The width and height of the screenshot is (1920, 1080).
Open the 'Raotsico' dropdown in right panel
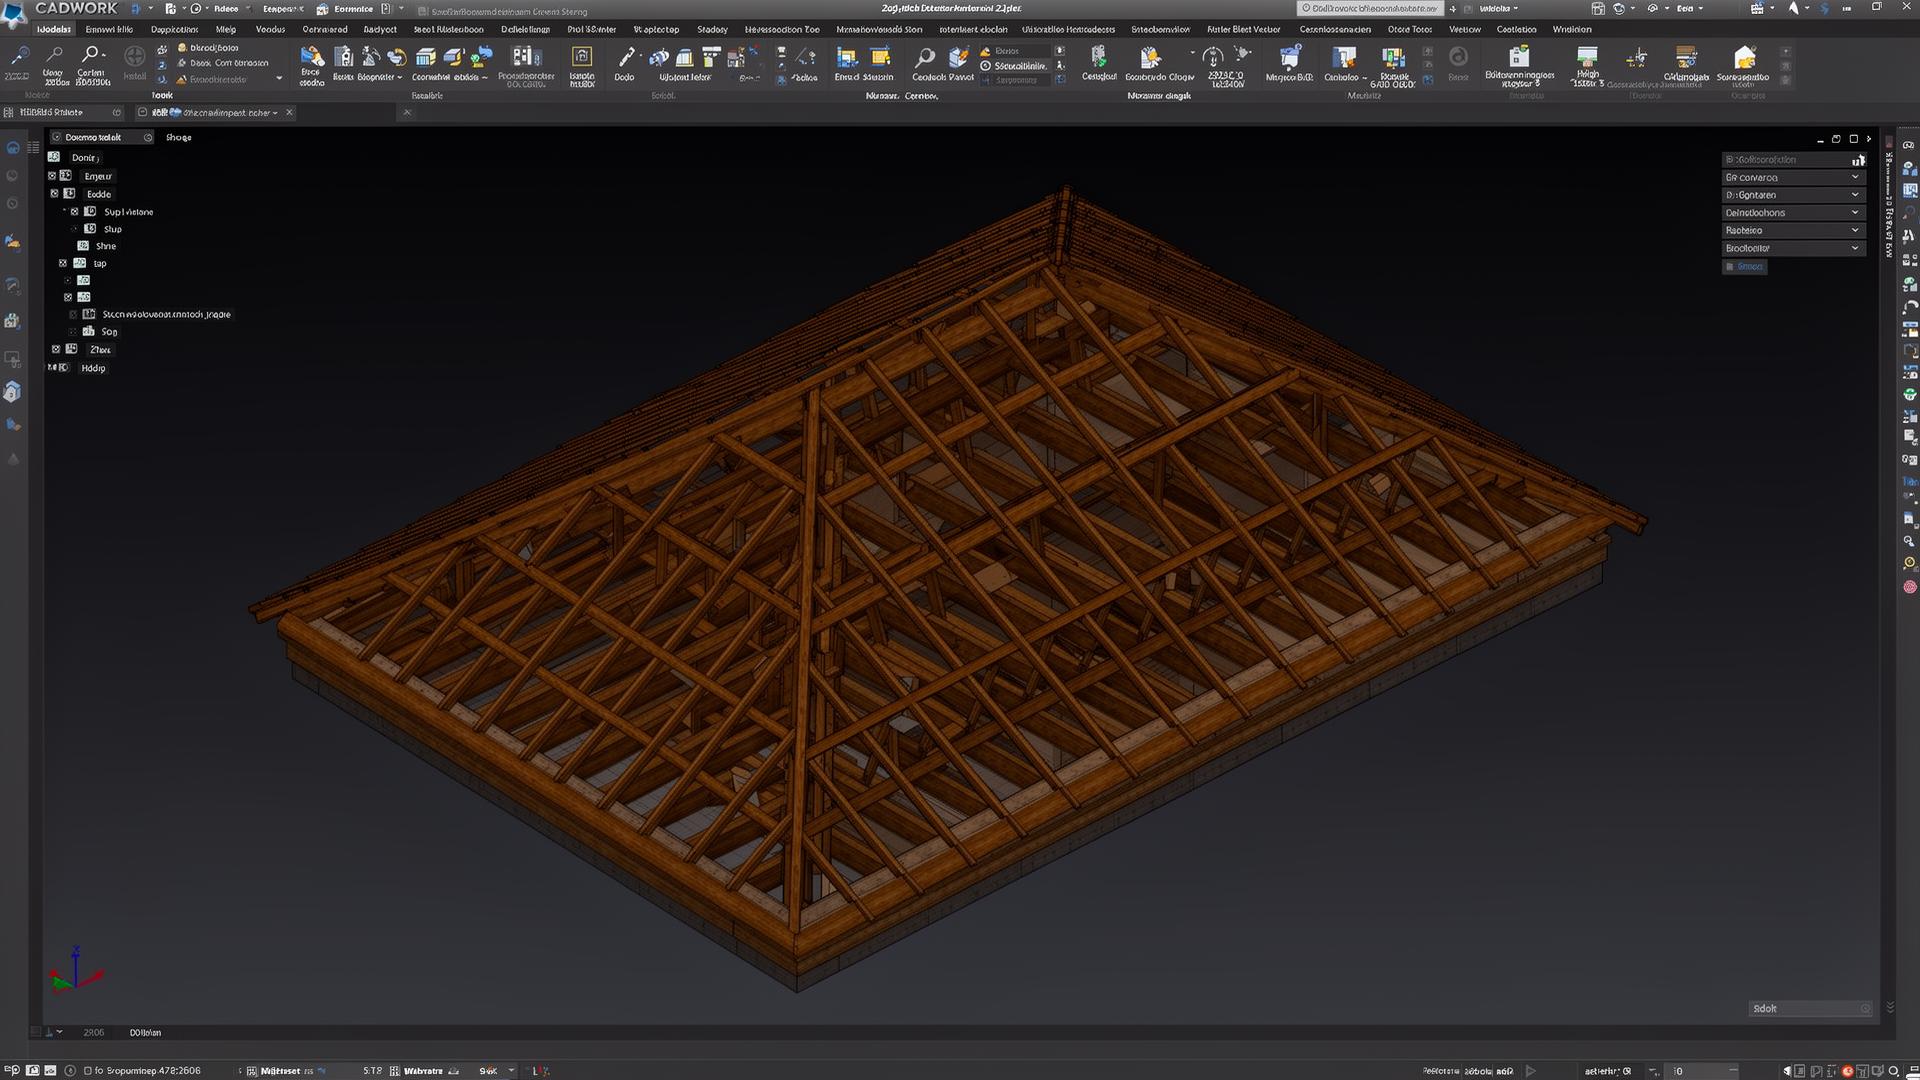pos(1794,231)
